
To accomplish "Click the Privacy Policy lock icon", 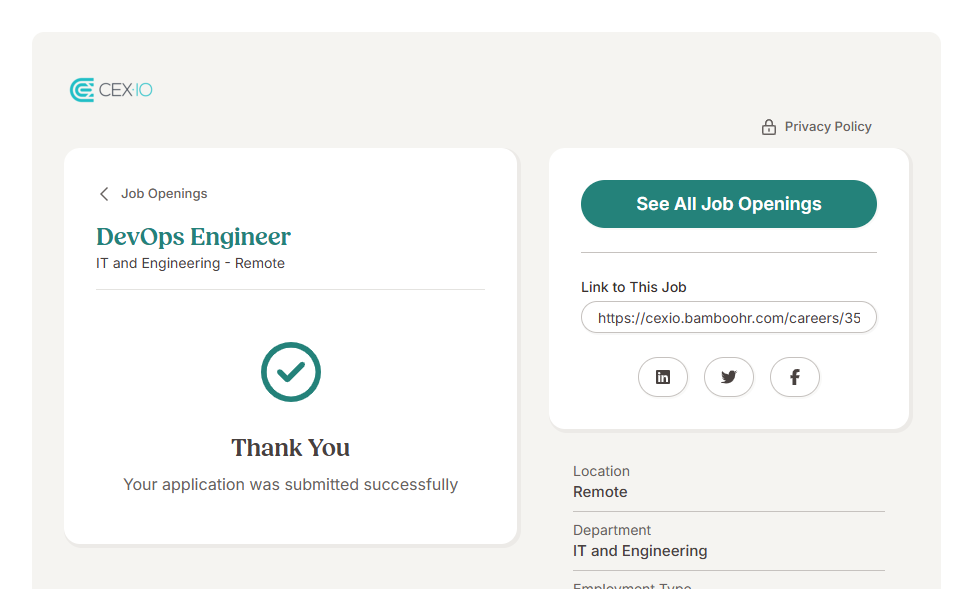I will coord(768,127).
